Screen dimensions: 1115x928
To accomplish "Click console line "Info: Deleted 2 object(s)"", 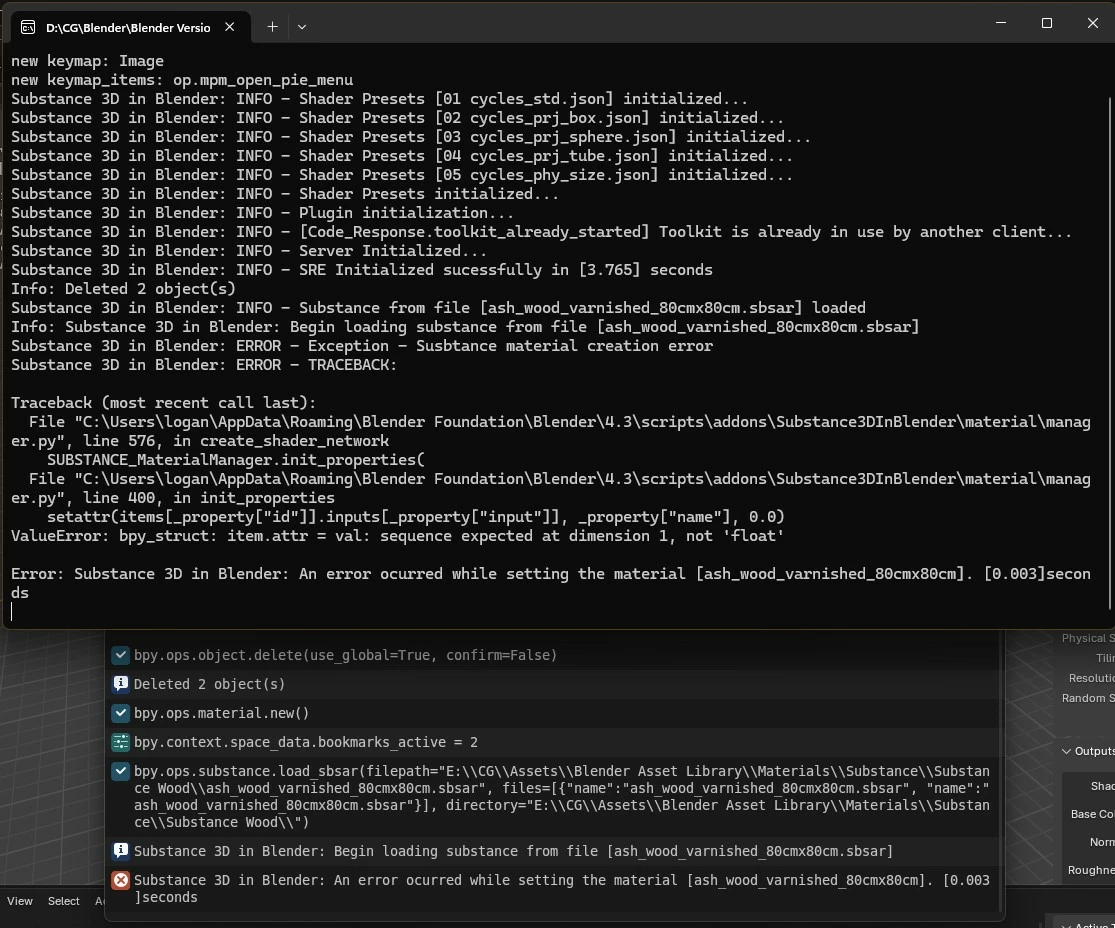I will [123, 289].
